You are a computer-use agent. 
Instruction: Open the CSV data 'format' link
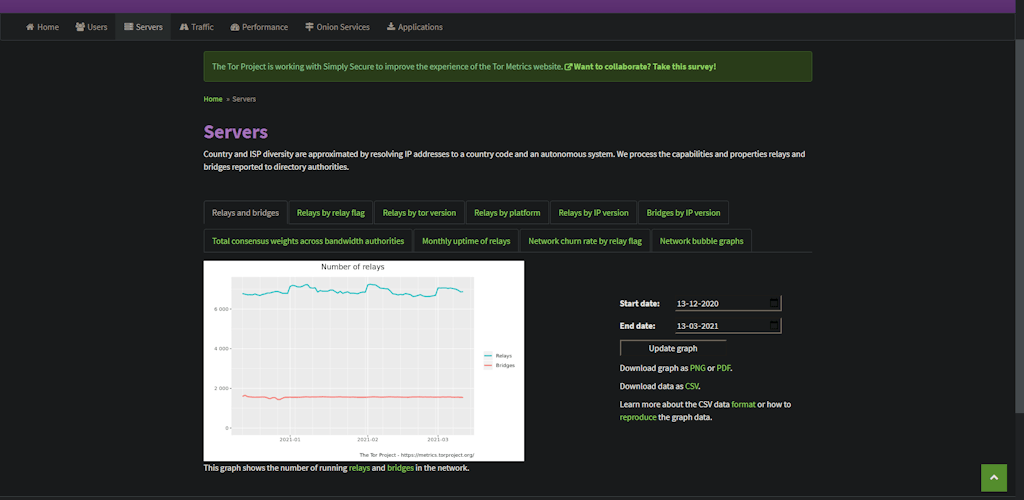point(743,404)
